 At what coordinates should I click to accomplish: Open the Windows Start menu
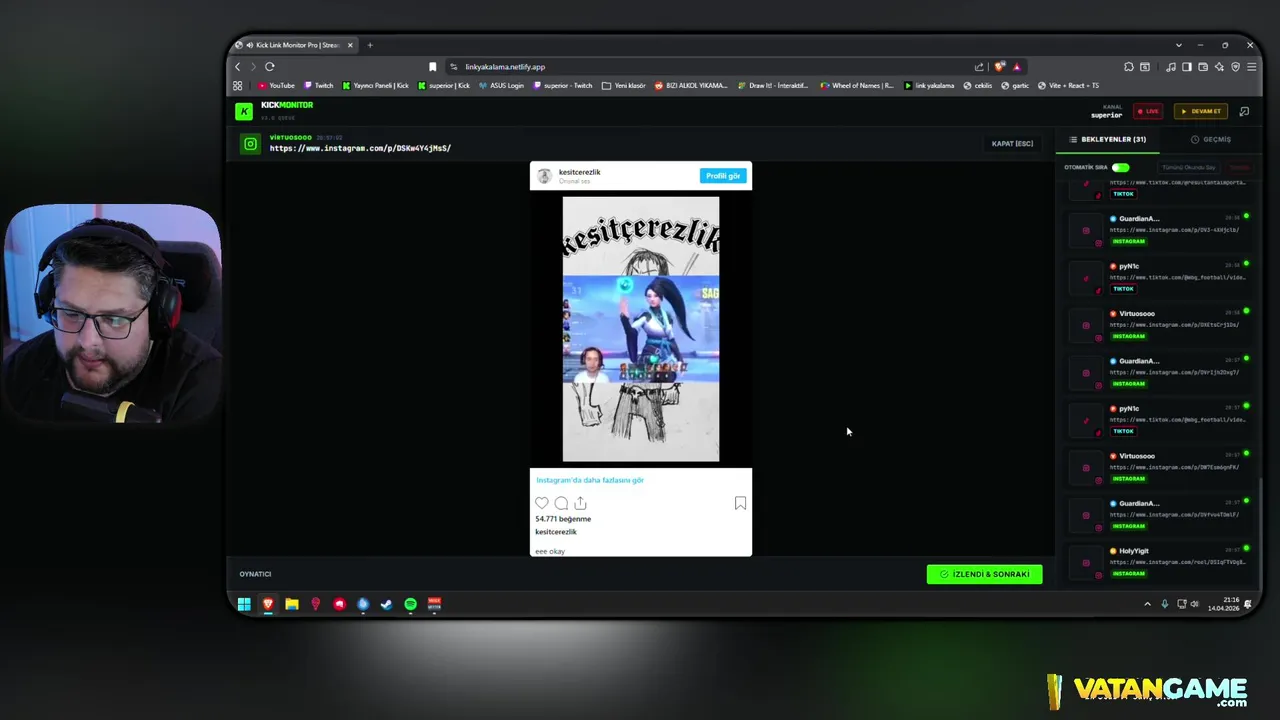coord(244,604)
